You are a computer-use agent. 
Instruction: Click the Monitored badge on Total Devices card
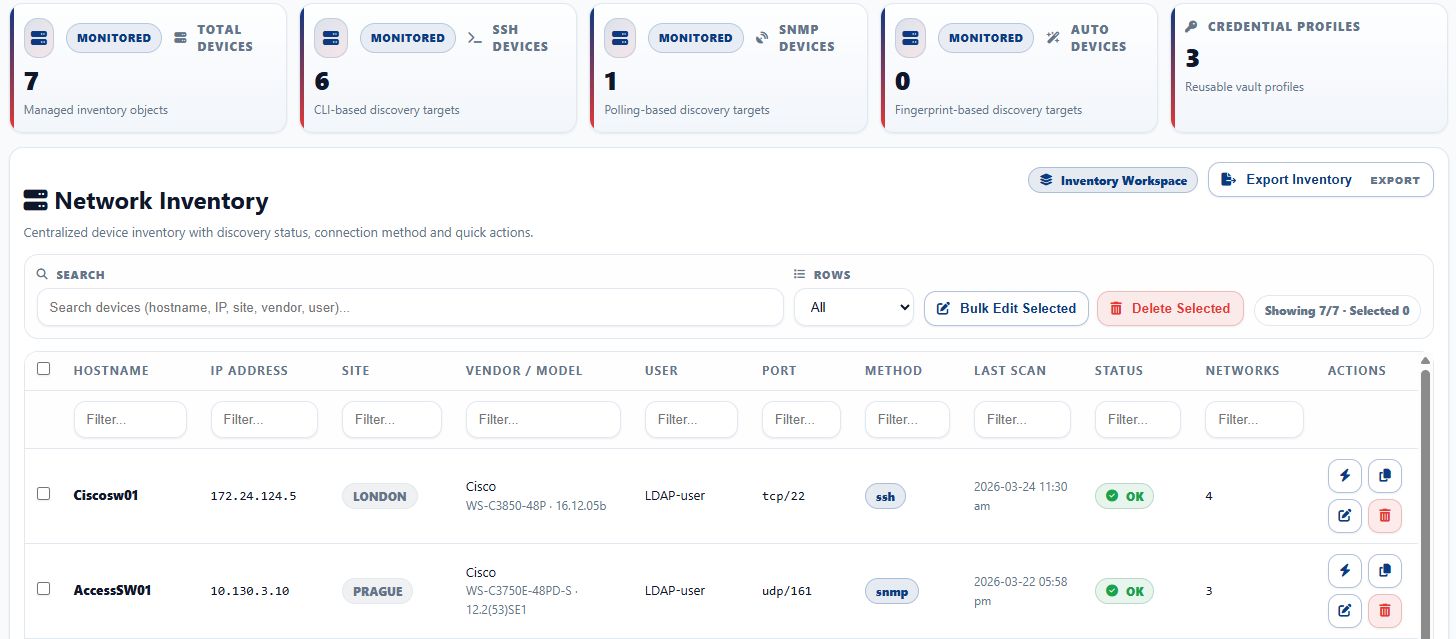pos(114,38)
